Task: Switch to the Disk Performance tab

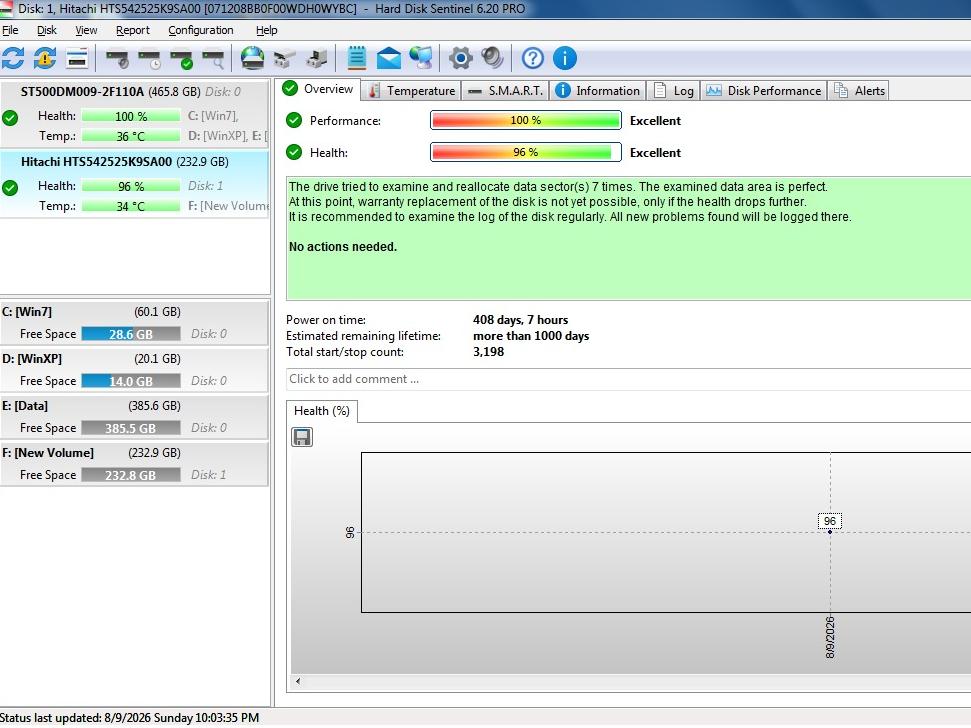Action: [764, 90]
